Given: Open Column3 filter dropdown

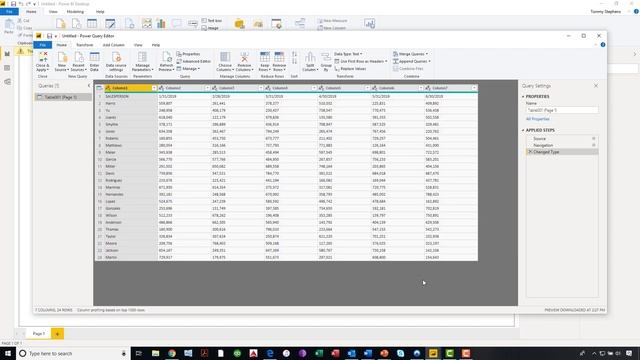Looking at the screenshot, I should [x=260, y=88].
